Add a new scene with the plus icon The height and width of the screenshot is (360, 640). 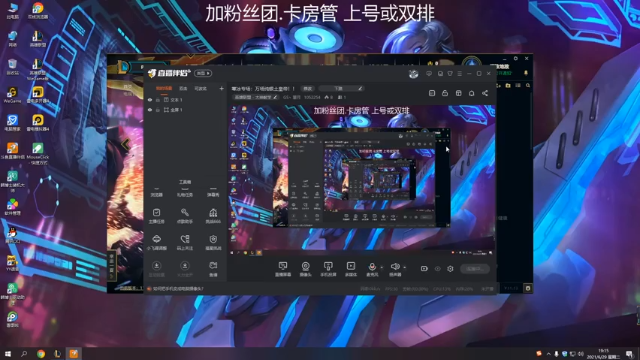point(222,88)
